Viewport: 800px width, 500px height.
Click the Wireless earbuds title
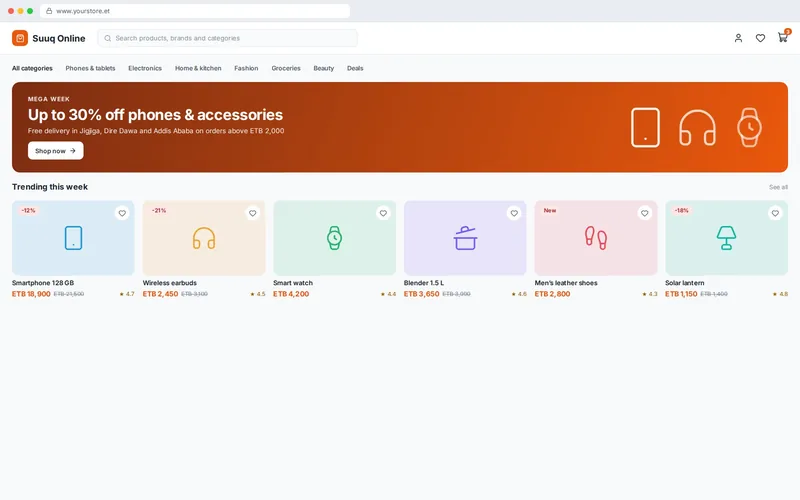[x=169, y=283]
